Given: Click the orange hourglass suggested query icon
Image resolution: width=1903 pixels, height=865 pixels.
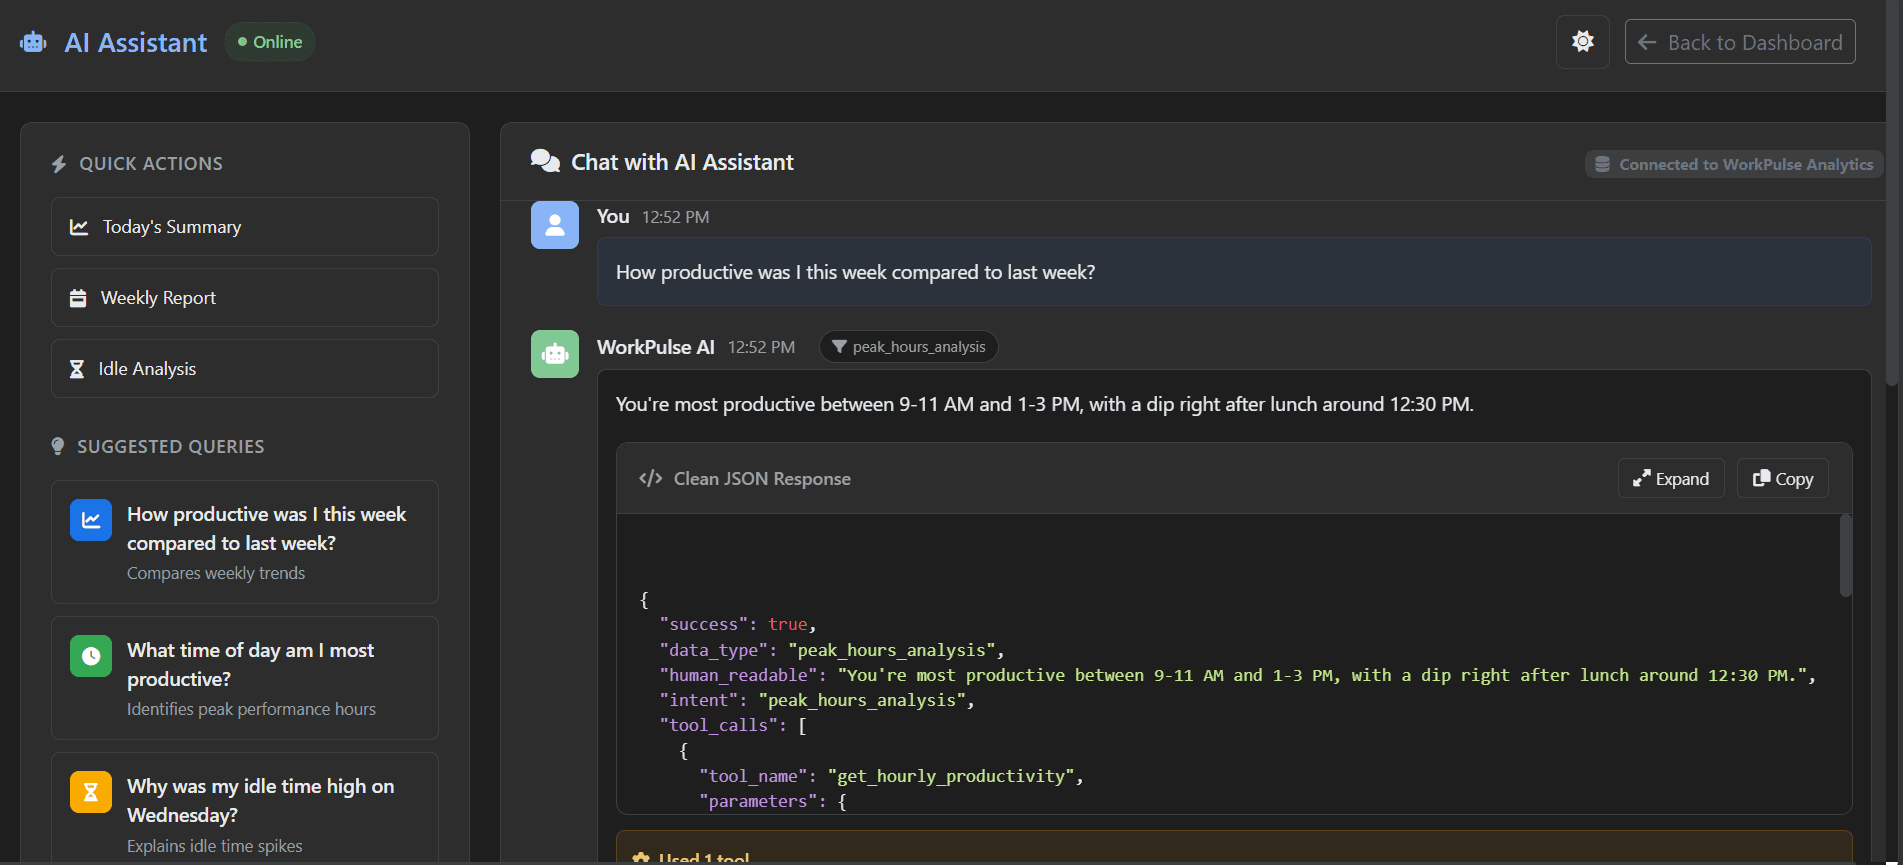Looking at the screenshot, I should [91, 792].
